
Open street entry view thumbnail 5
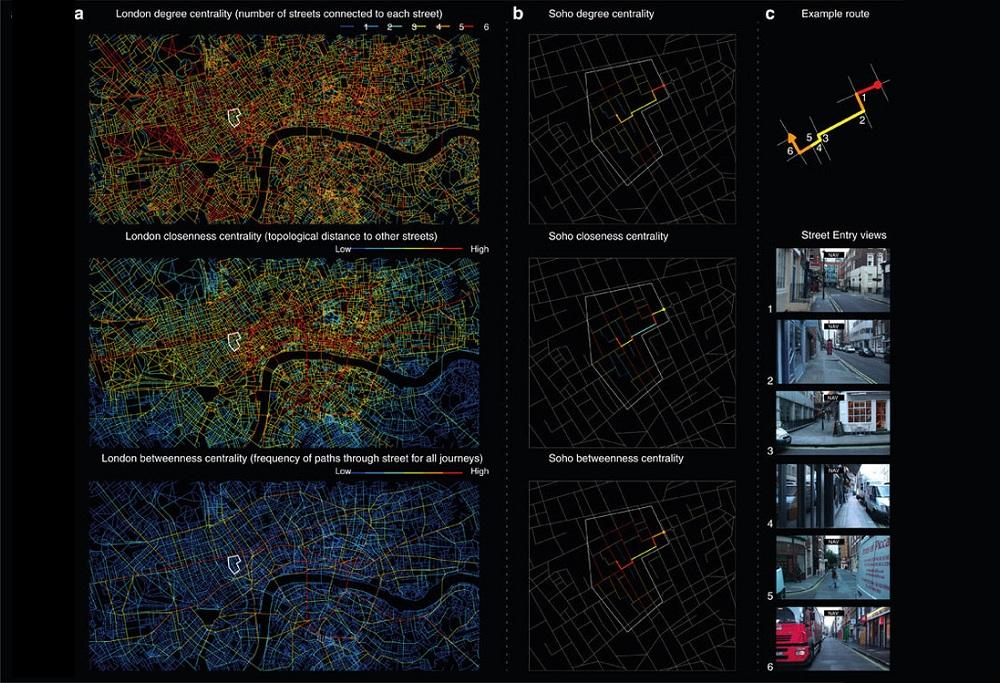pyautogui.click(x=832, y=567)
